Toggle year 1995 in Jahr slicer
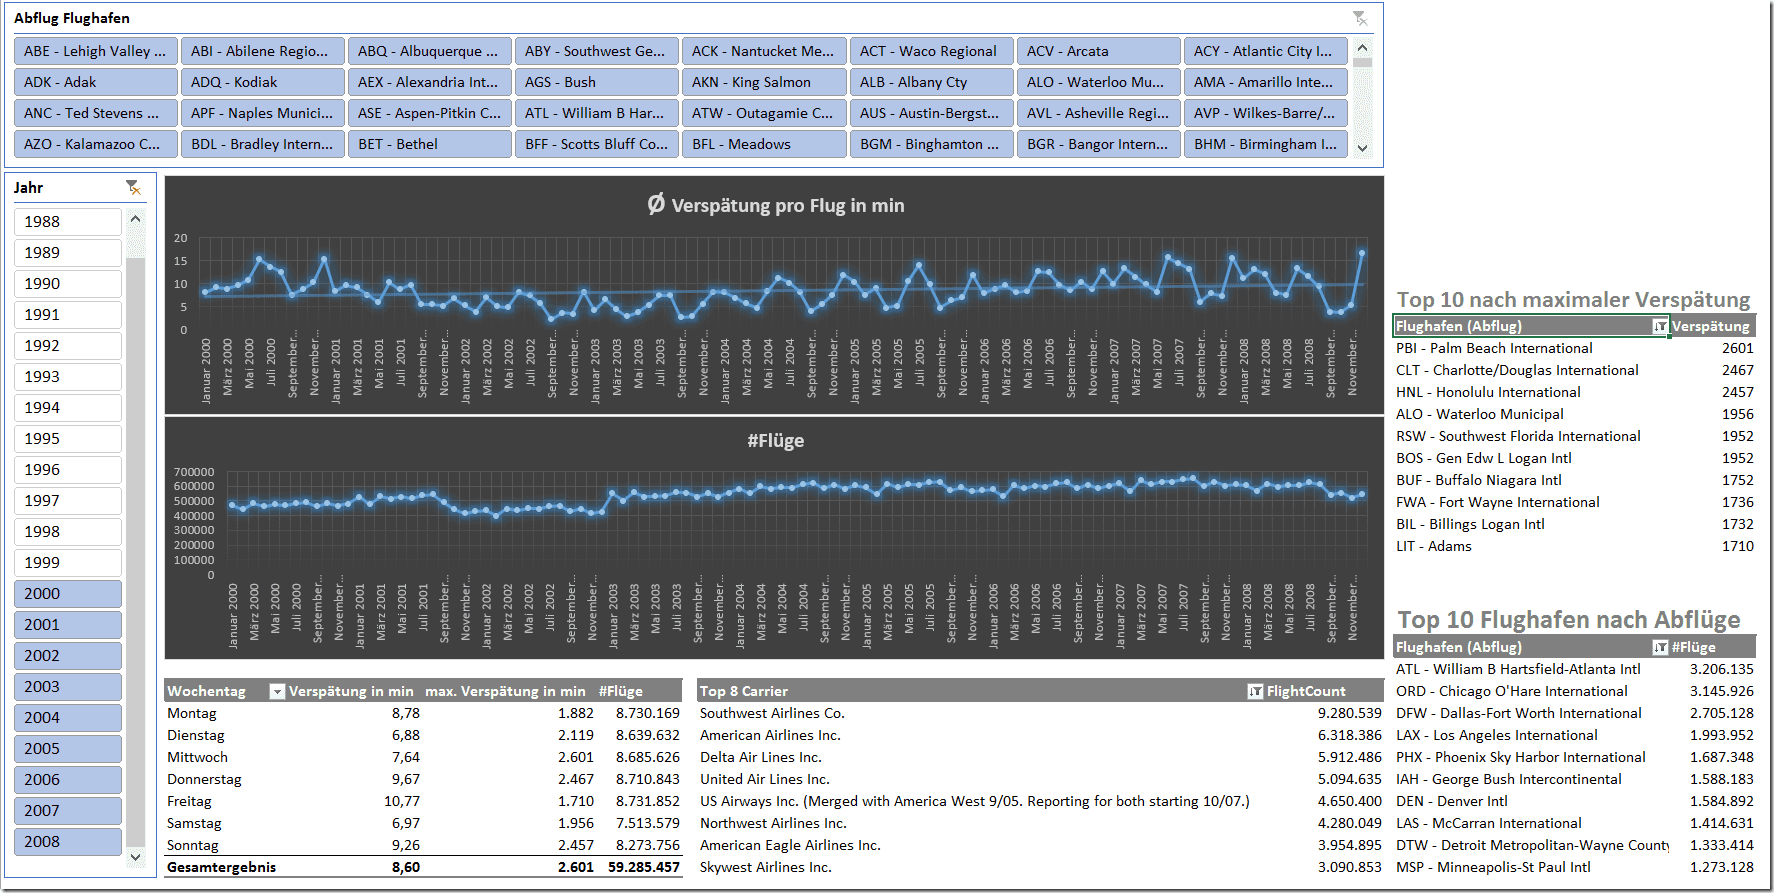Image resolution: width=1774 pixels, height=893 pixels. [x=68, y=438]
